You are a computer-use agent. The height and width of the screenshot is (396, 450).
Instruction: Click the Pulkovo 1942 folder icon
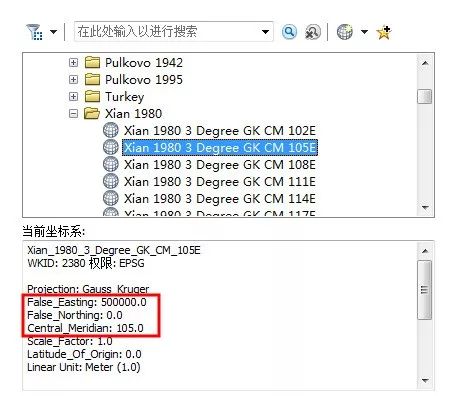click(92, 62)
